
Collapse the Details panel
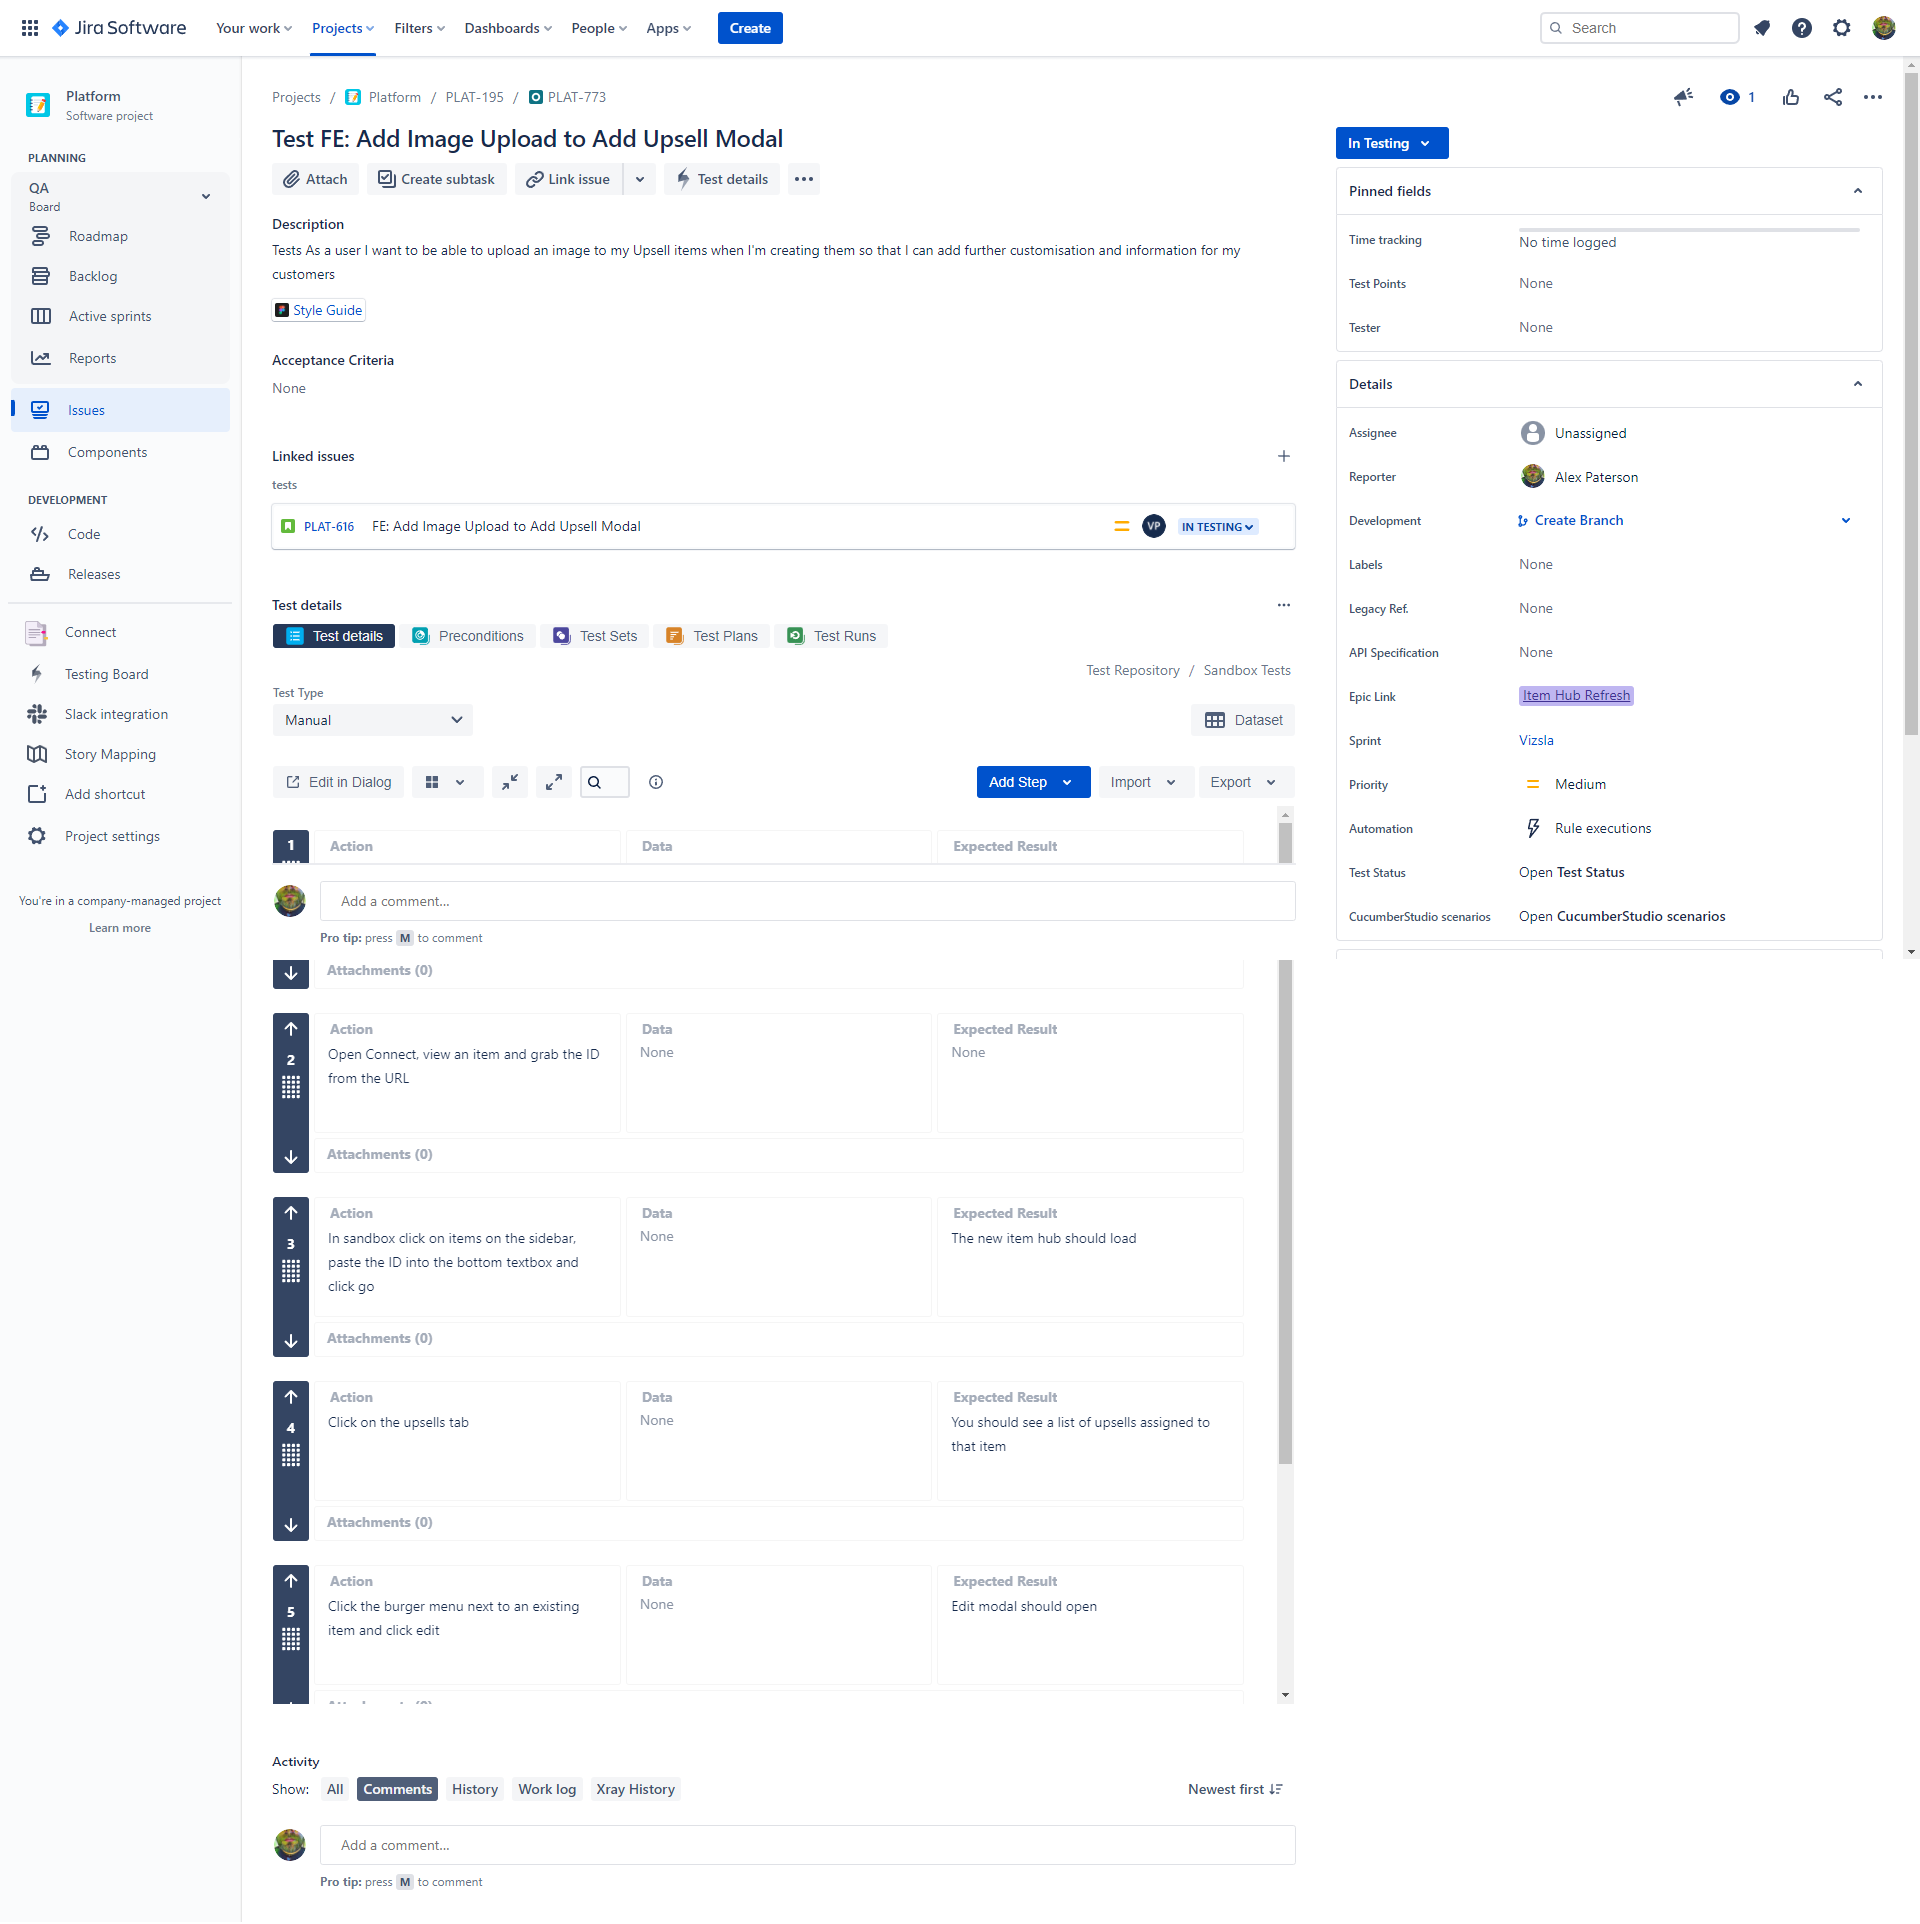click(1858, 383)
